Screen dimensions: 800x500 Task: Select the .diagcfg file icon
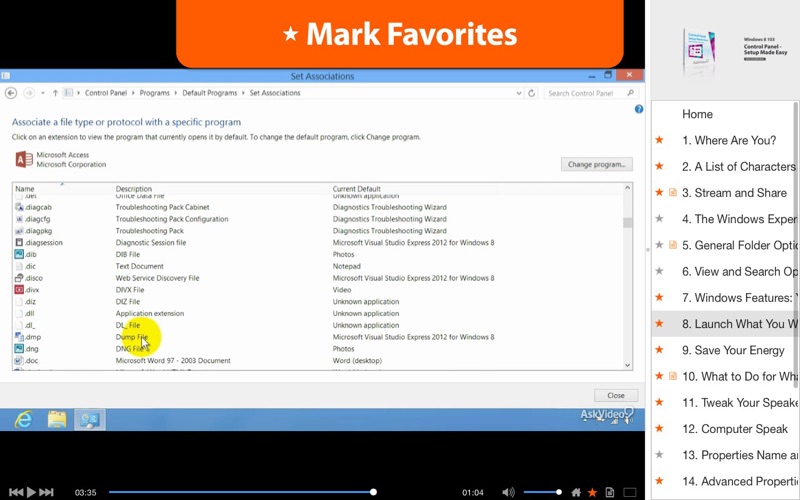(x=19, y=219)
